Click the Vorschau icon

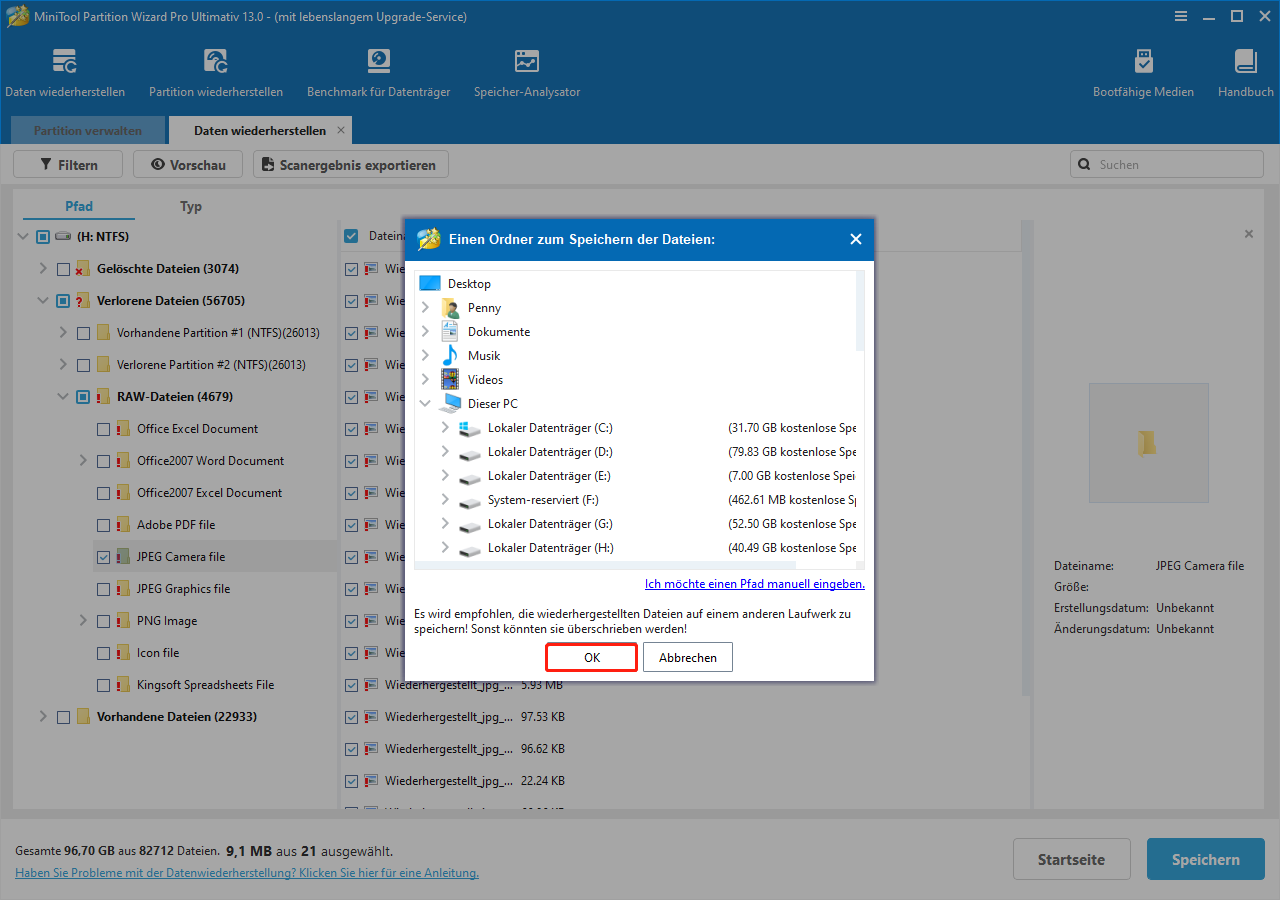coord(187,164)
